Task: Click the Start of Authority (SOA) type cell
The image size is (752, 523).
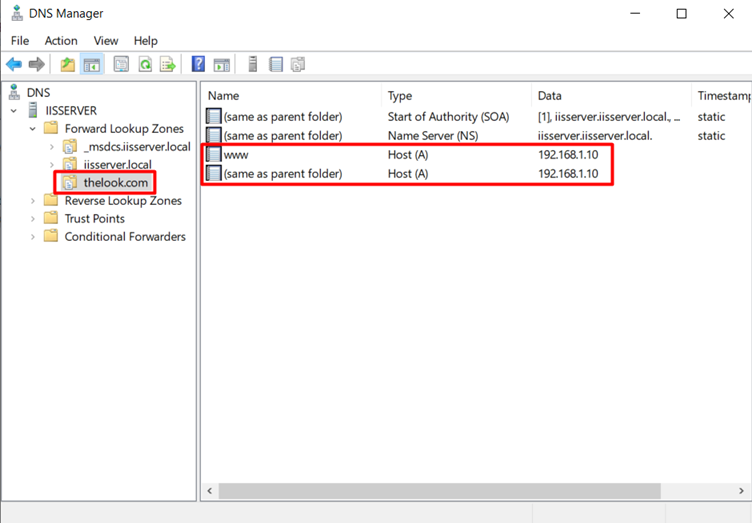Action: 448,116
